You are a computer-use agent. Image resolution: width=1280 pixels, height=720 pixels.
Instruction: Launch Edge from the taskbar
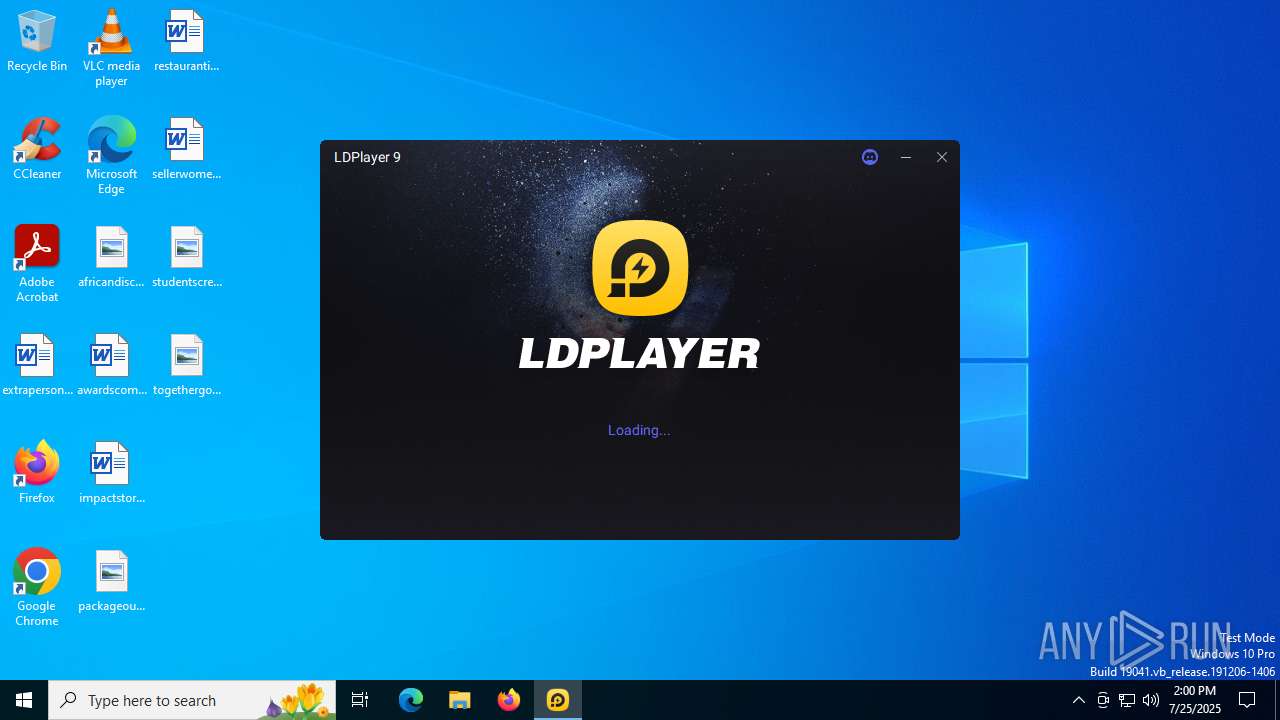(x=411, y=700)
